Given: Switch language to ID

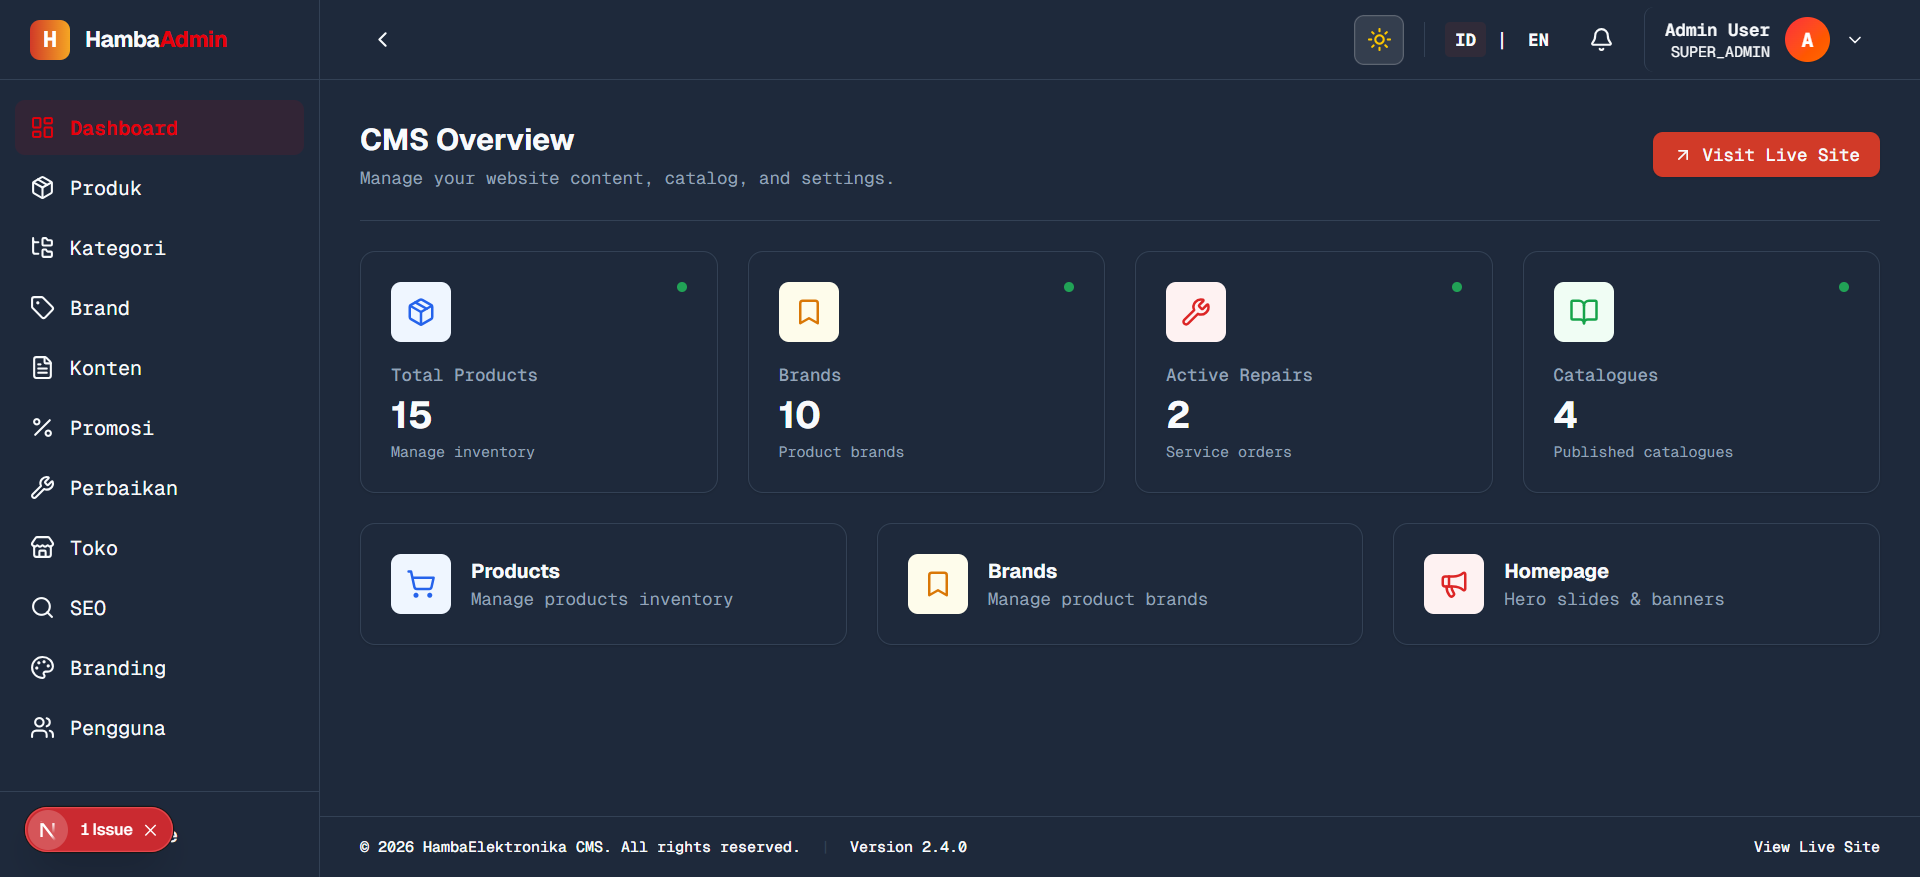Looking at the screenshot, I should pos(1465,40).
